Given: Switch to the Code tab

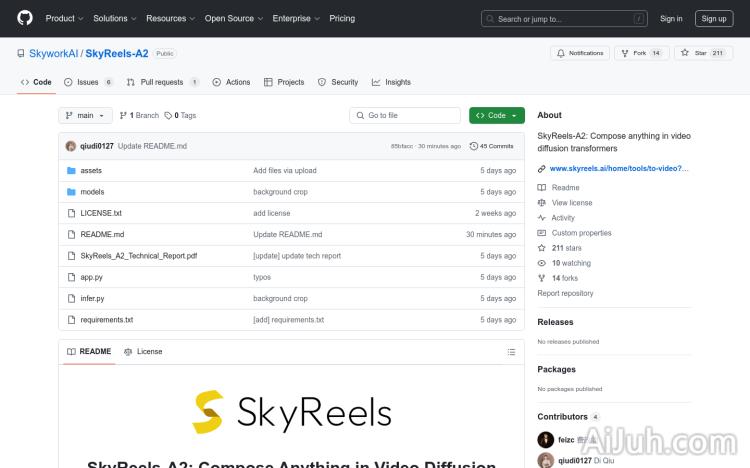Looking at the screenshot, I should pos(36,82).
